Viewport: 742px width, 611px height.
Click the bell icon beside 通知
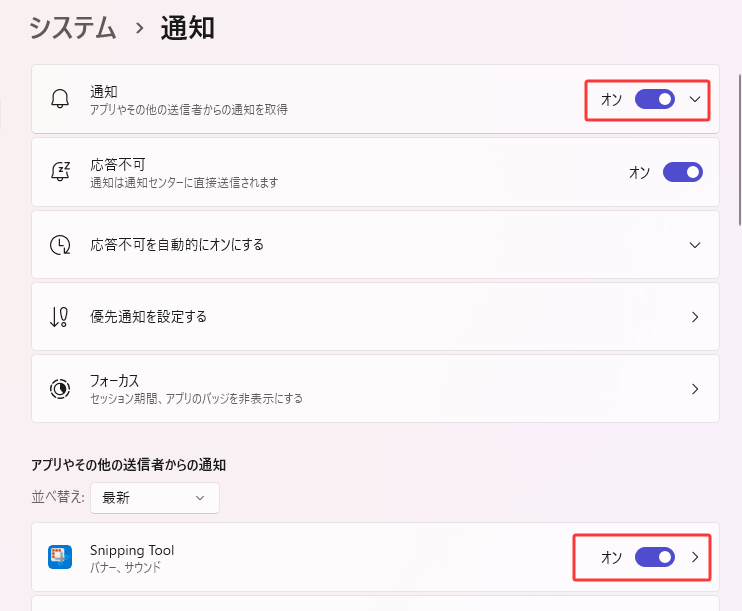point(60,99)
